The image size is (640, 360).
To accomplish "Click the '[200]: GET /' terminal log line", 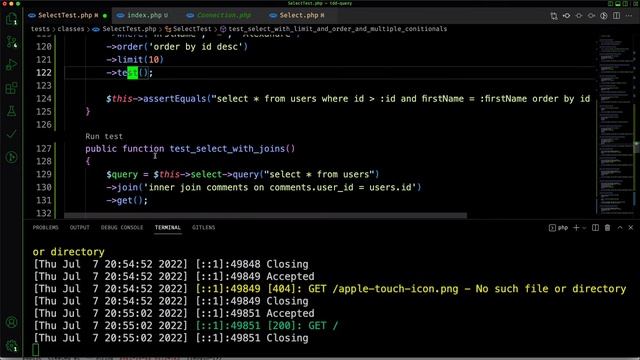I will [186, 326].
